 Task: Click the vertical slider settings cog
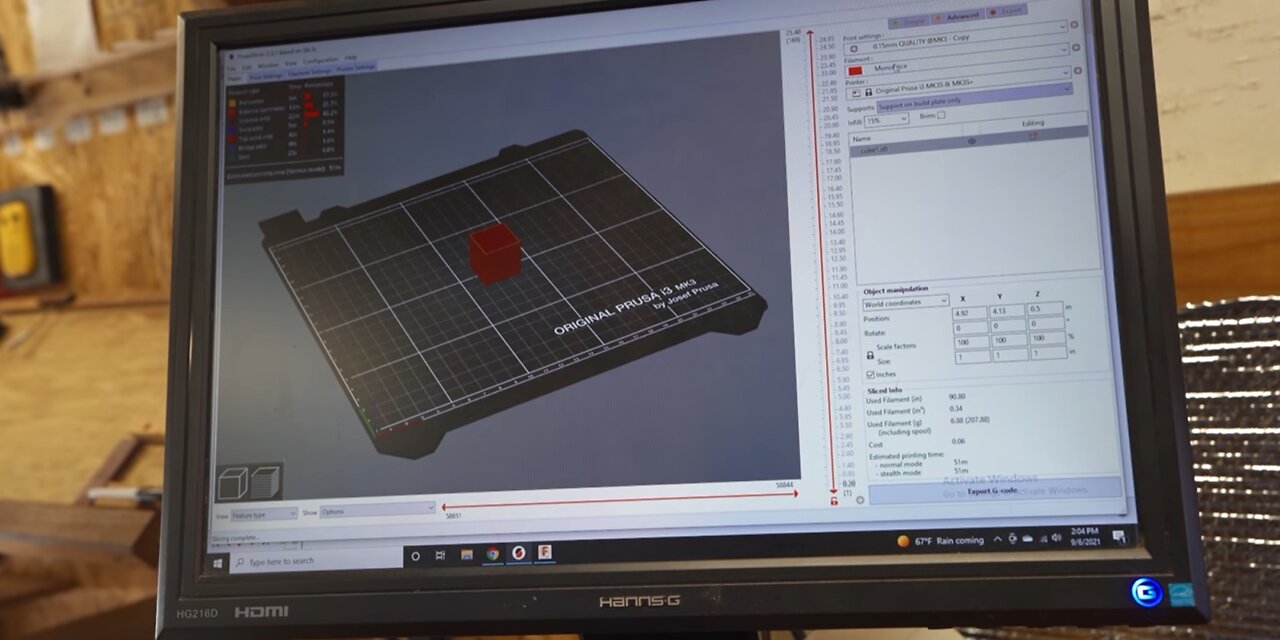pos(860,499)
